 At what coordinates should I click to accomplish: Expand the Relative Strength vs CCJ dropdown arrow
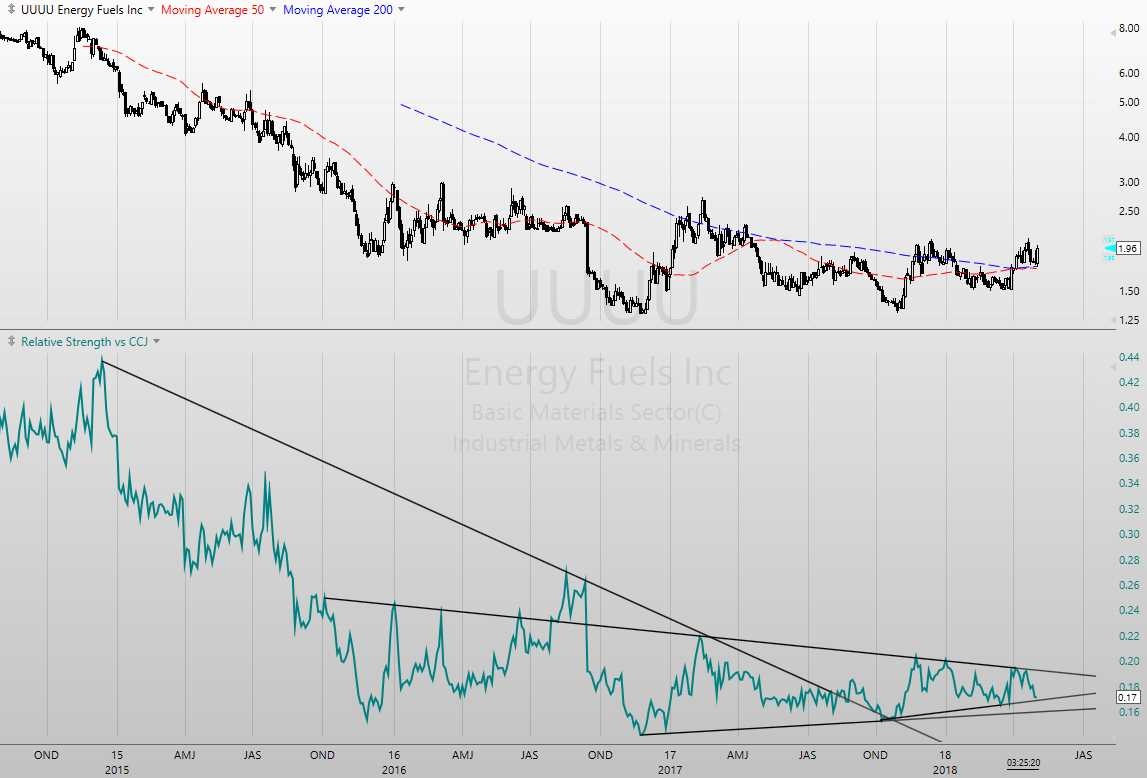pyautogui.click(x=156, y=342)
